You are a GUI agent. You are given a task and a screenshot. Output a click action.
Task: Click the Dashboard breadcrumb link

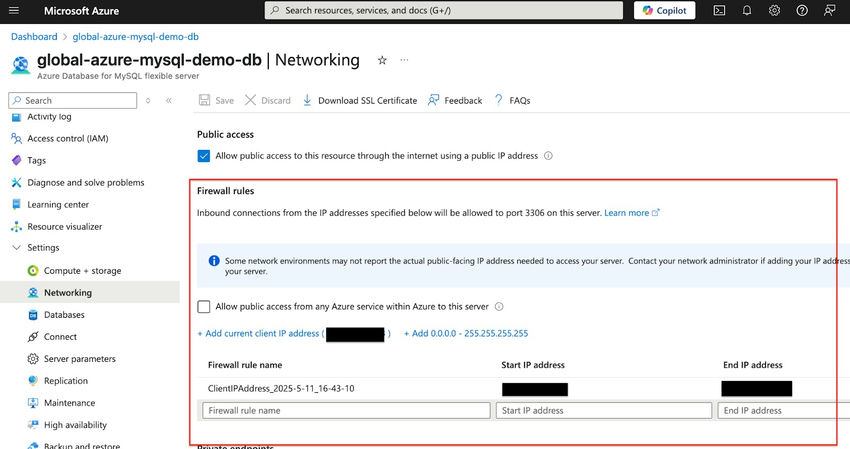(x=34, y=37)
